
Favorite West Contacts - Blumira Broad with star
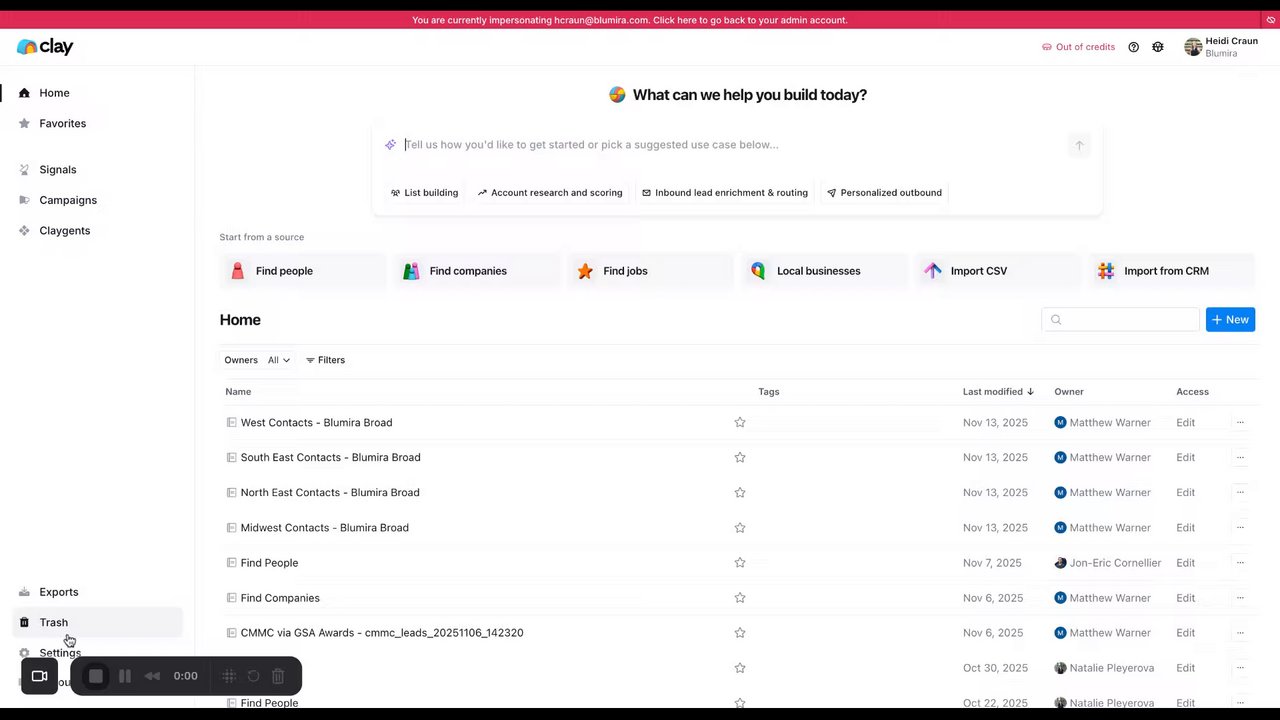(740, 423)
